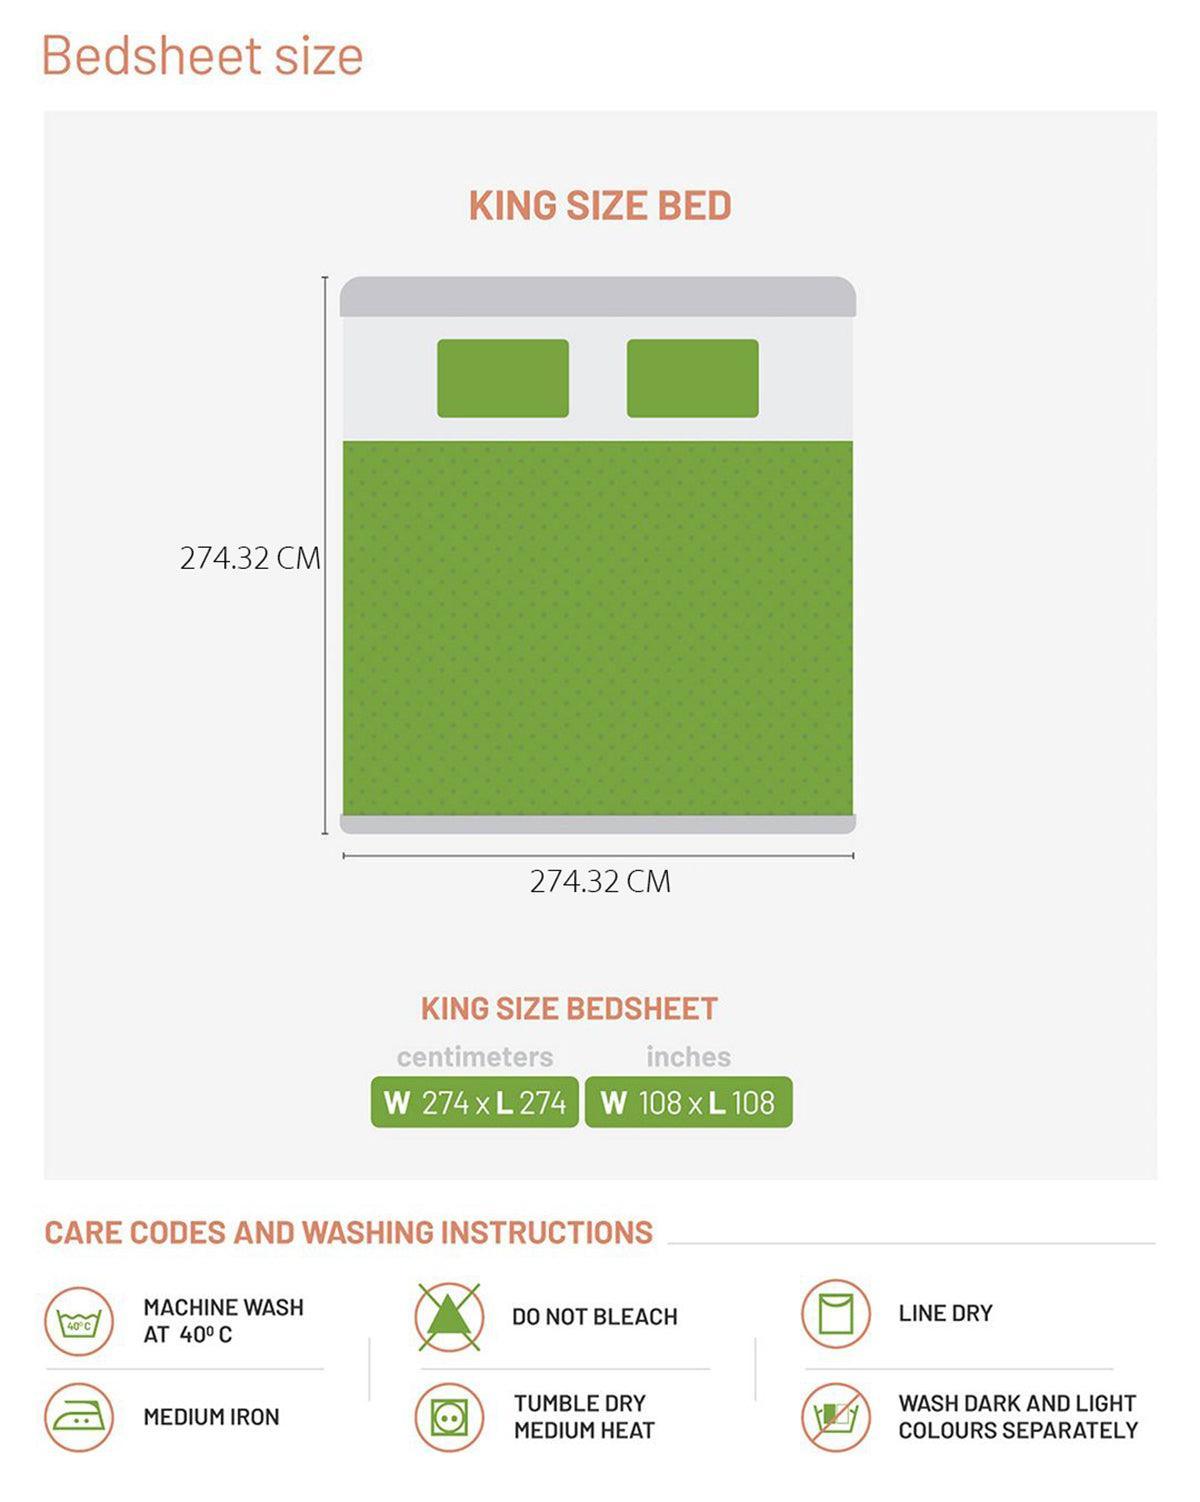
Task: Click the right green pillow
Action: 692,378
